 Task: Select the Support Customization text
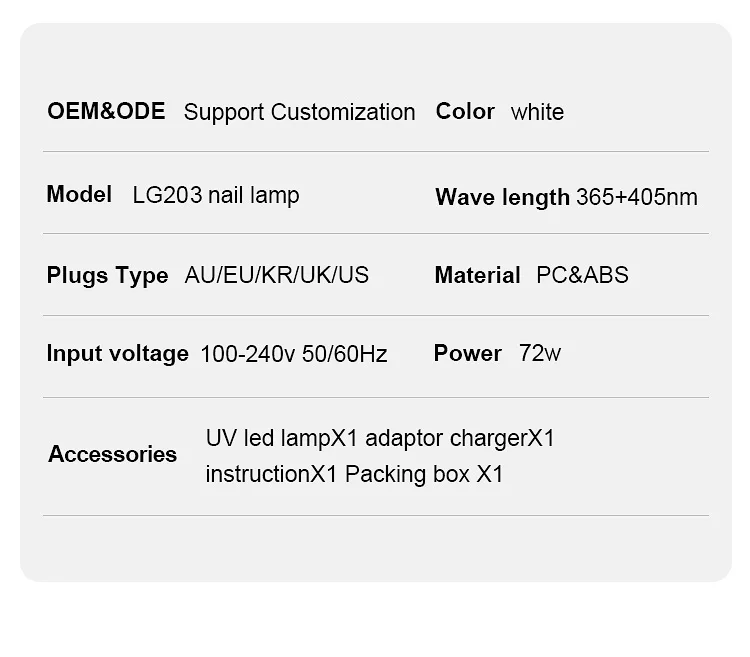point(299,112)
